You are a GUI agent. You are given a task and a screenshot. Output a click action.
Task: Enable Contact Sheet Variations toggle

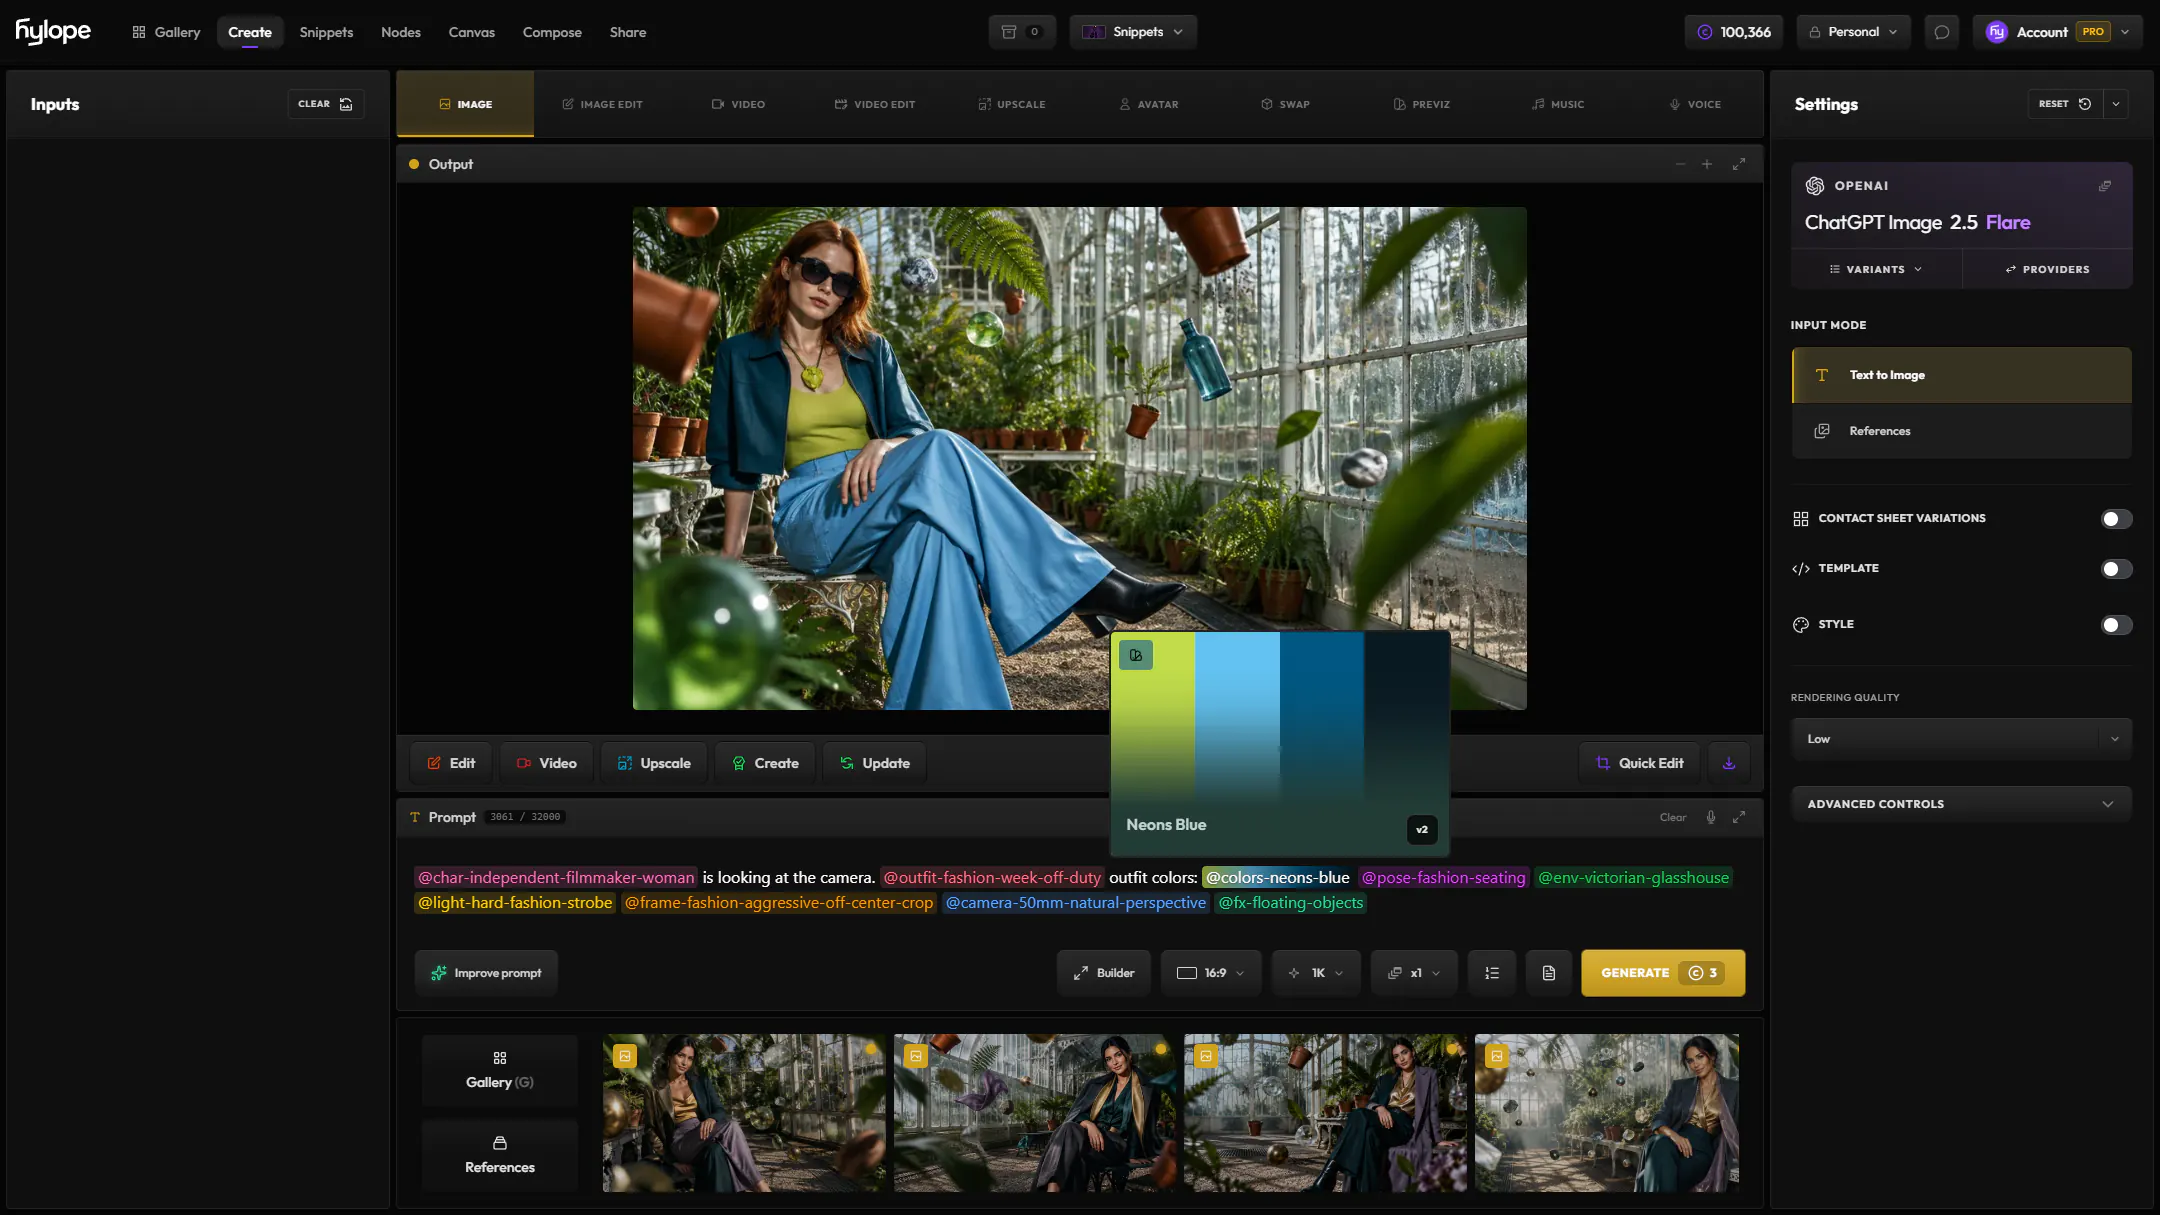click(2116, 519)
